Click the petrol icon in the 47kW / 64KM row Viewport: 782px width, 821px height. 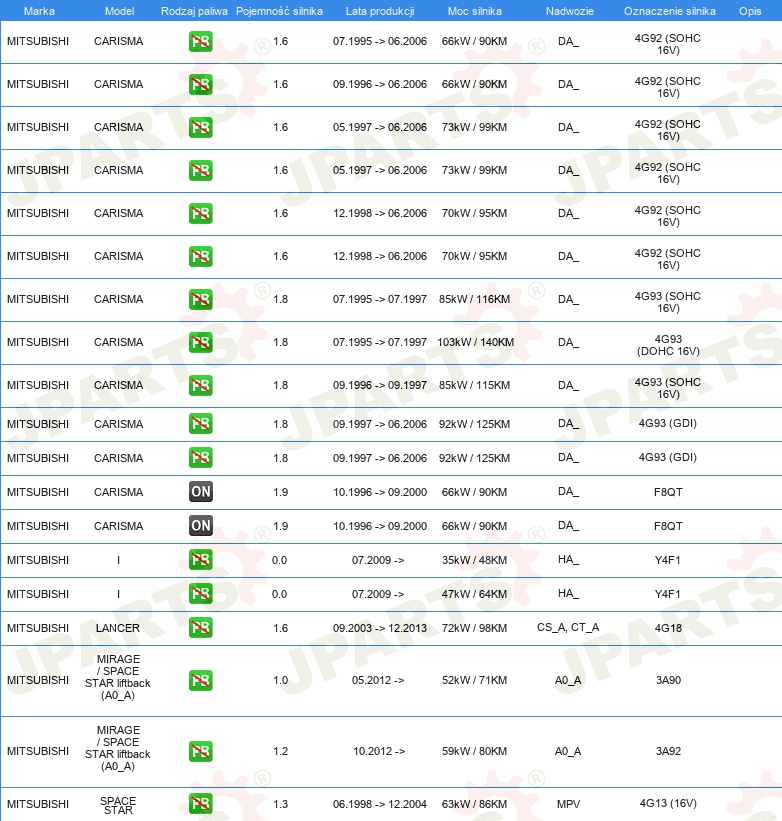click(x=200, y=594)
